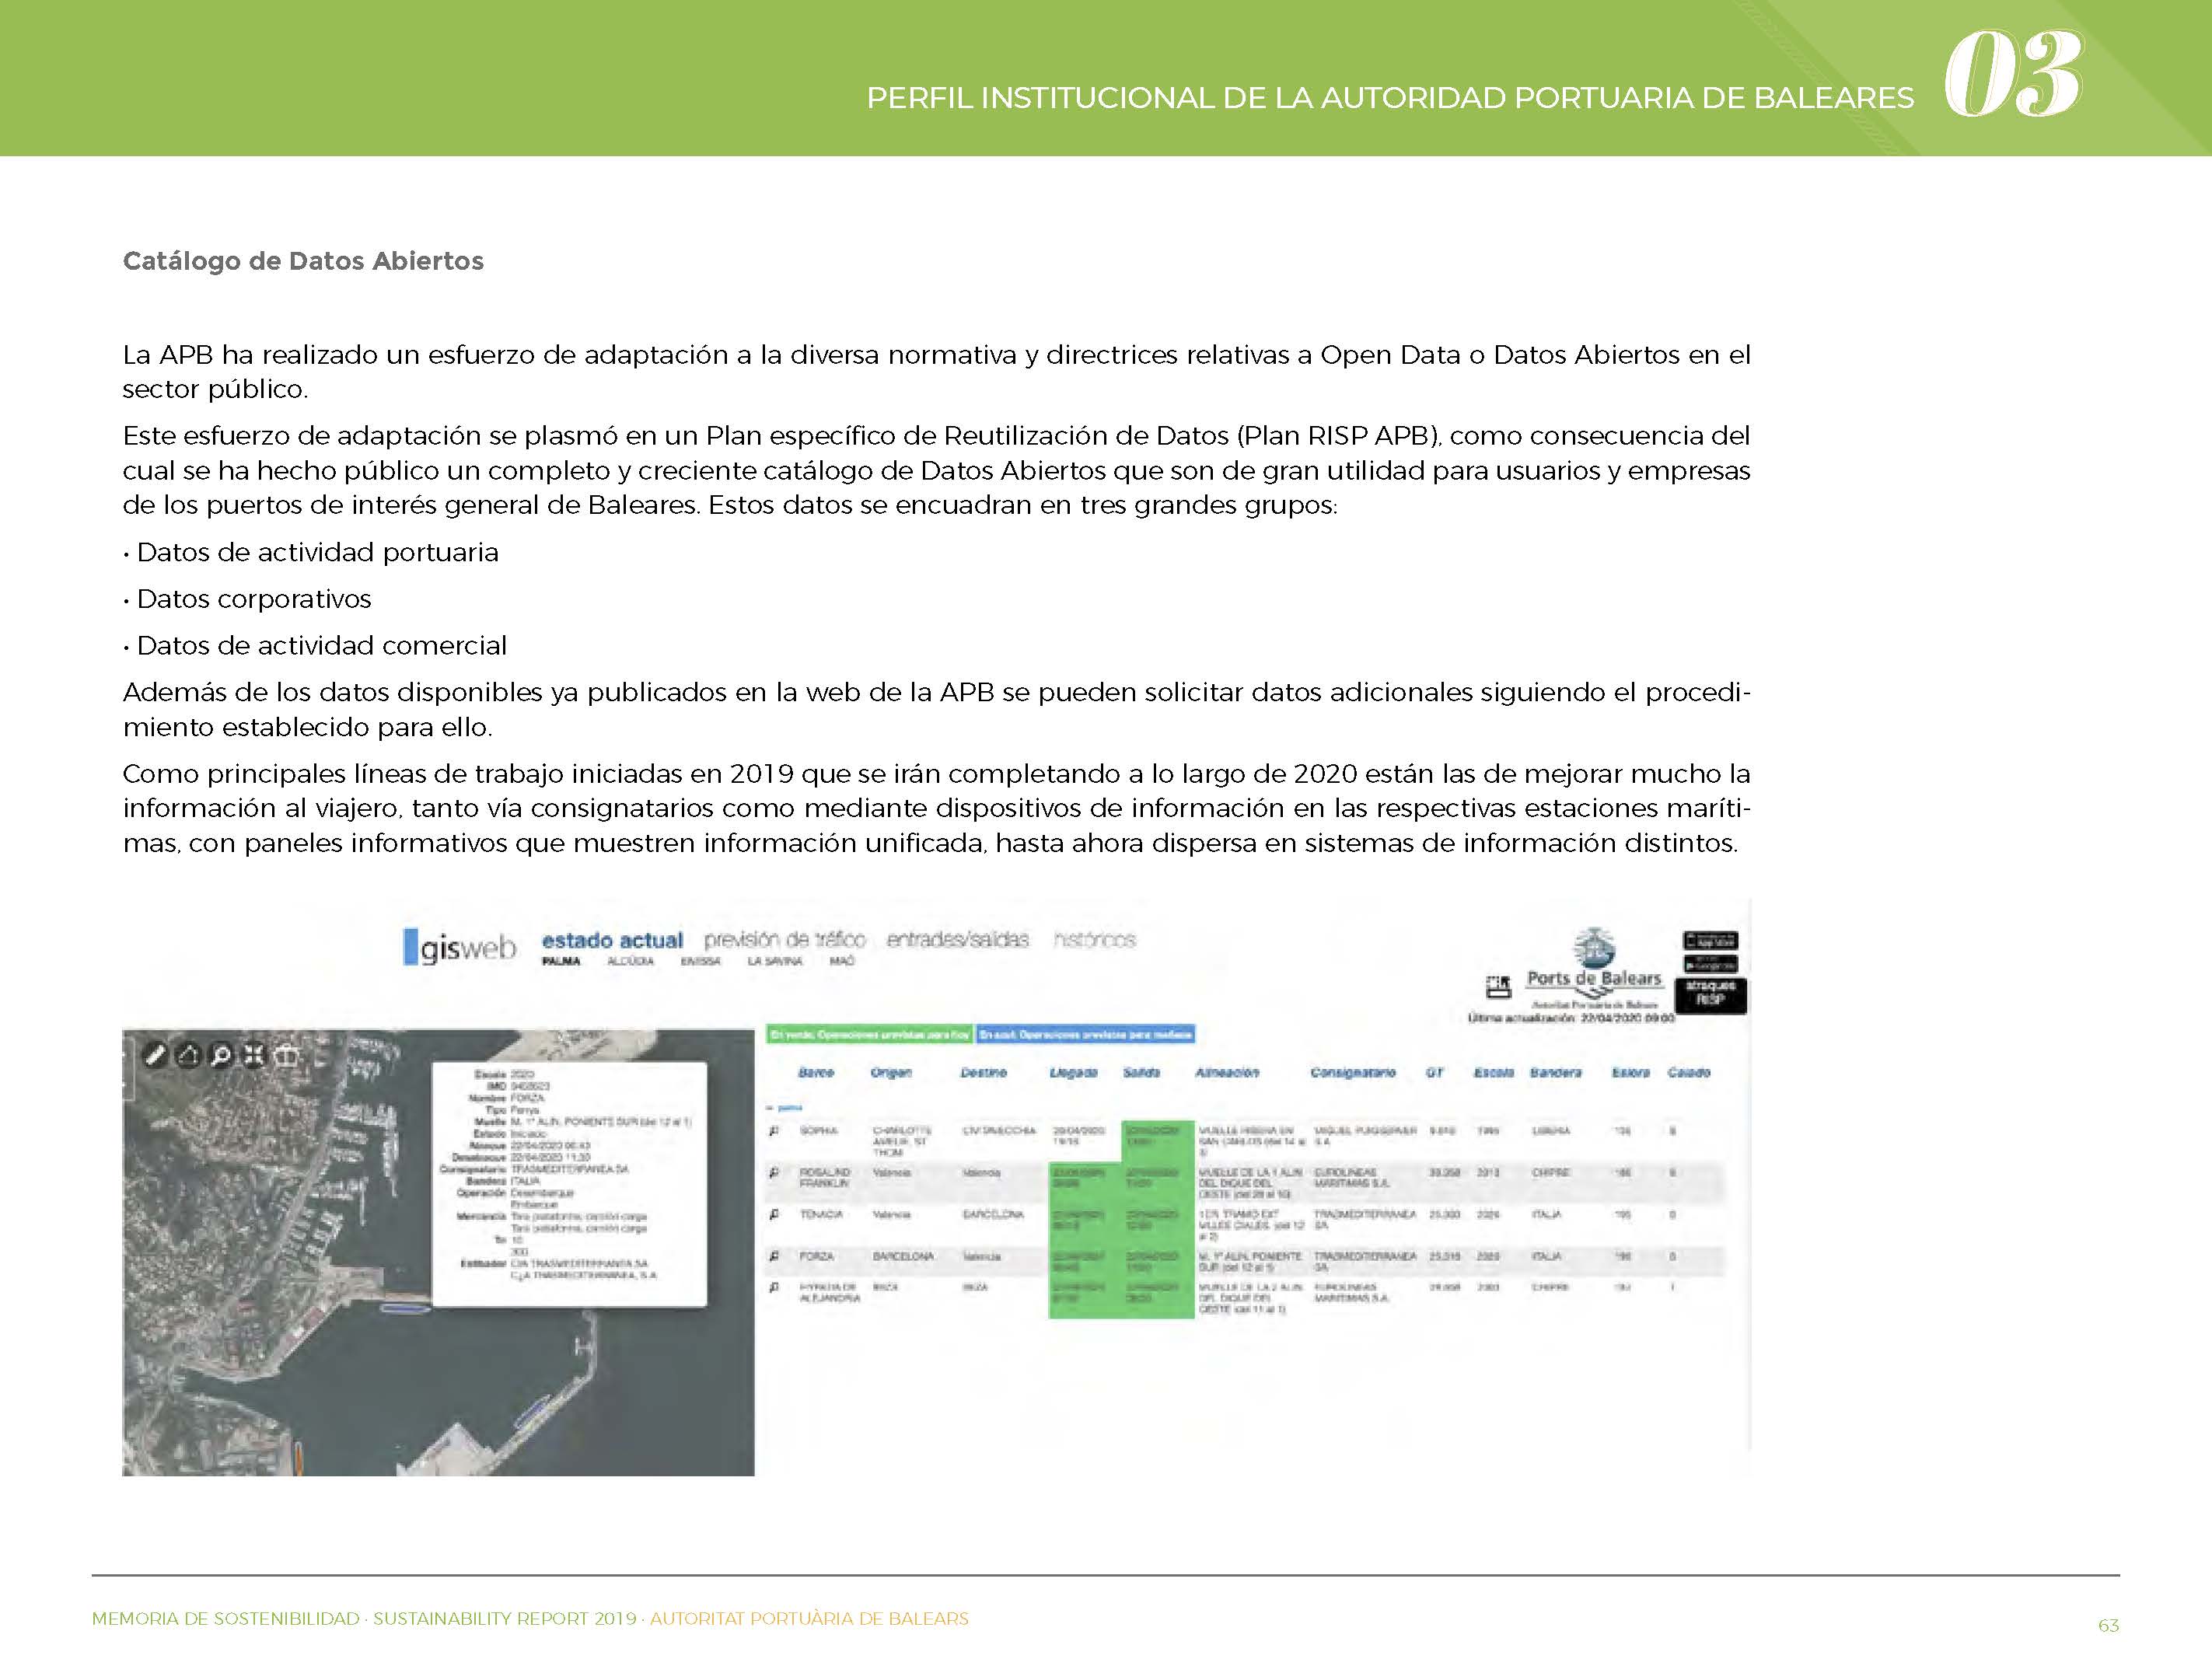Open the entradas/salidas tab

tap(957, 940)
